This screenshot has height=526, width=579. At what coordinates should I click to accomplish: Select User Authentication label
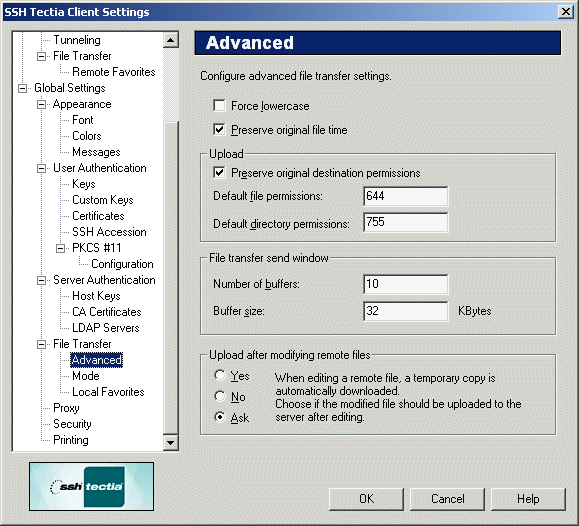point(100,168)
